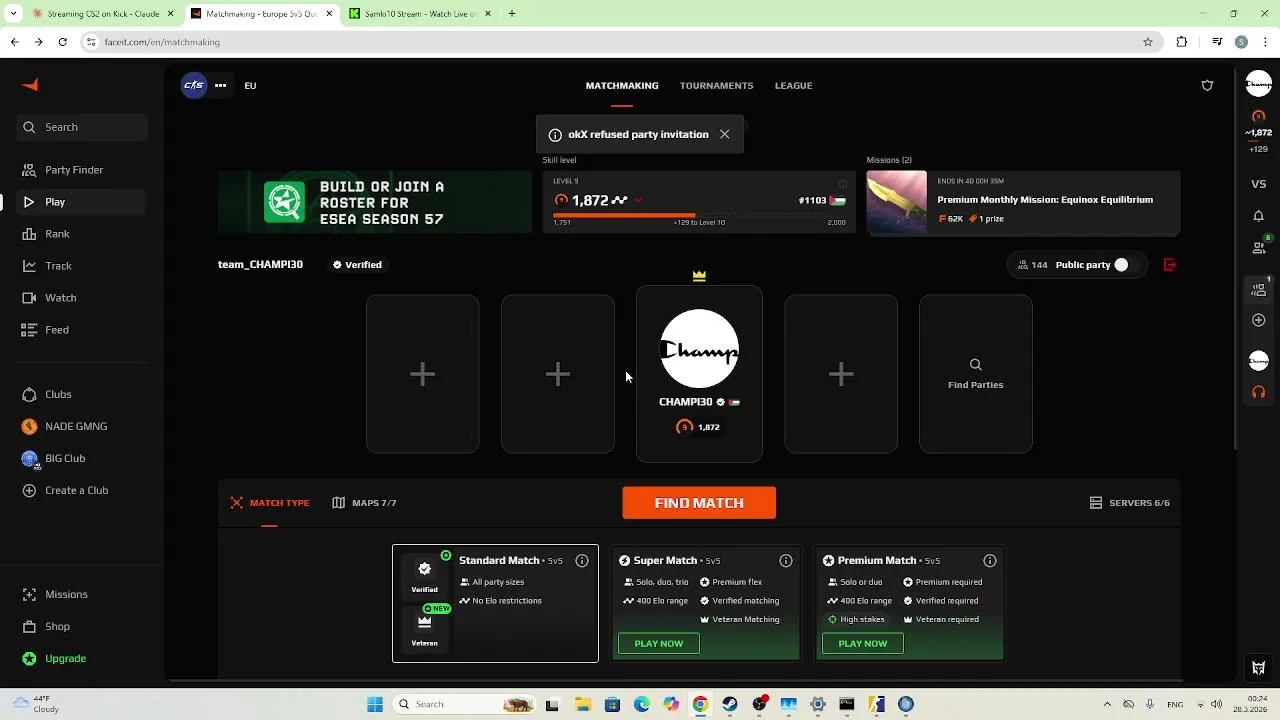Open the Skill level 1,872 card
The height and width of the screenshot is (720, 1280).
click(x=699, y=203)
